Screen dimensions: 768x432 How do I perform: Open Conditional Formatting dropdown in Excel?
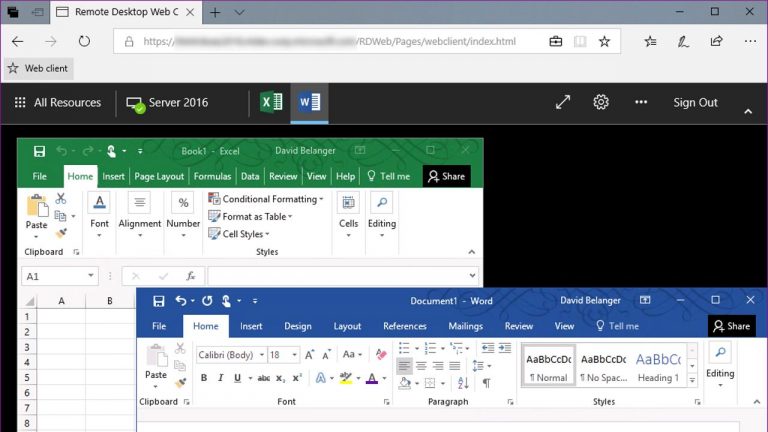(x=266, y=199)
